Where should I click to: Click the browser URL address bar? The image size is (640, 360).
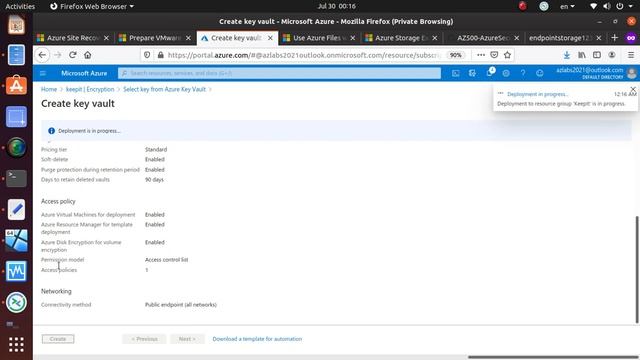[304, 55]
